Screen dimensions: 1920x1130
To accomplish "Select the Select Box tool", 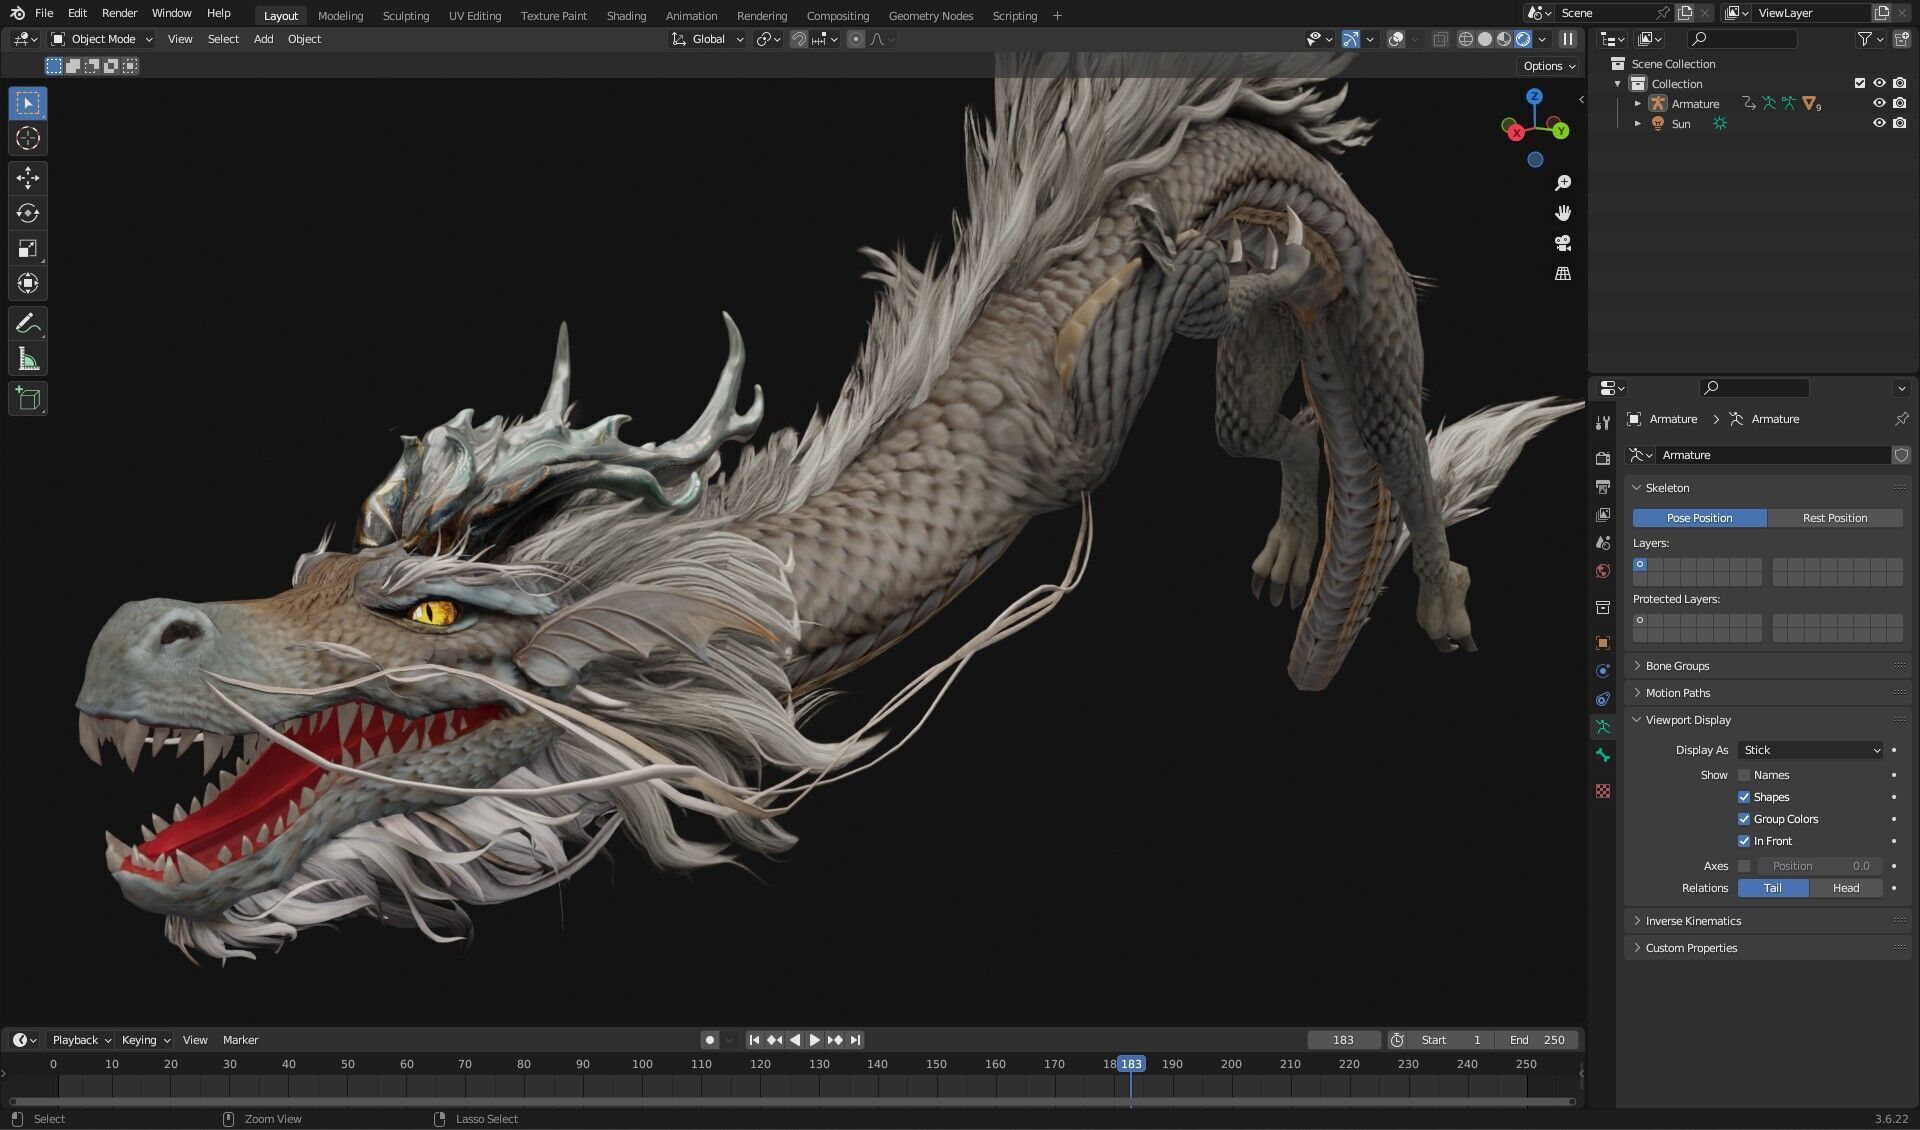I will coord(28,103).
